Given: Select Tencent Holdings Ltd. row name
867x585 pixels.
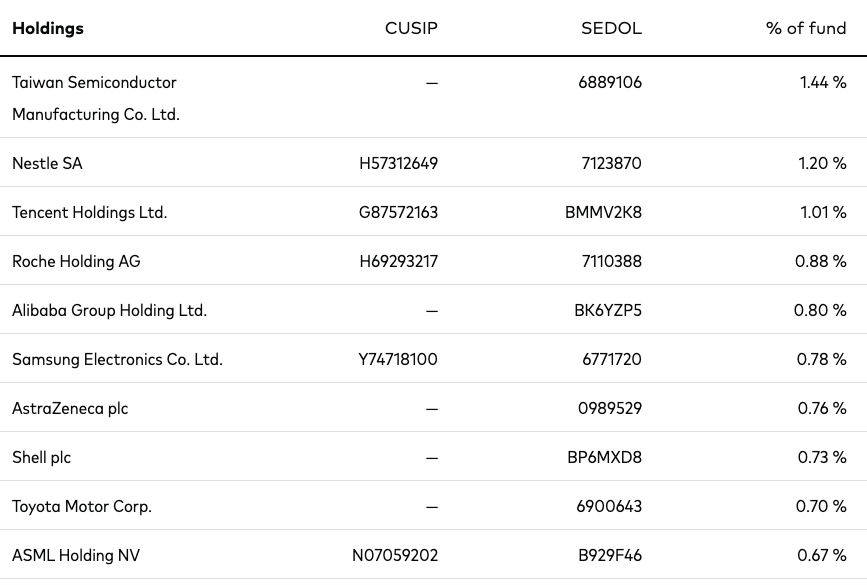Looking at the screenshot, I should pos(90,212).
